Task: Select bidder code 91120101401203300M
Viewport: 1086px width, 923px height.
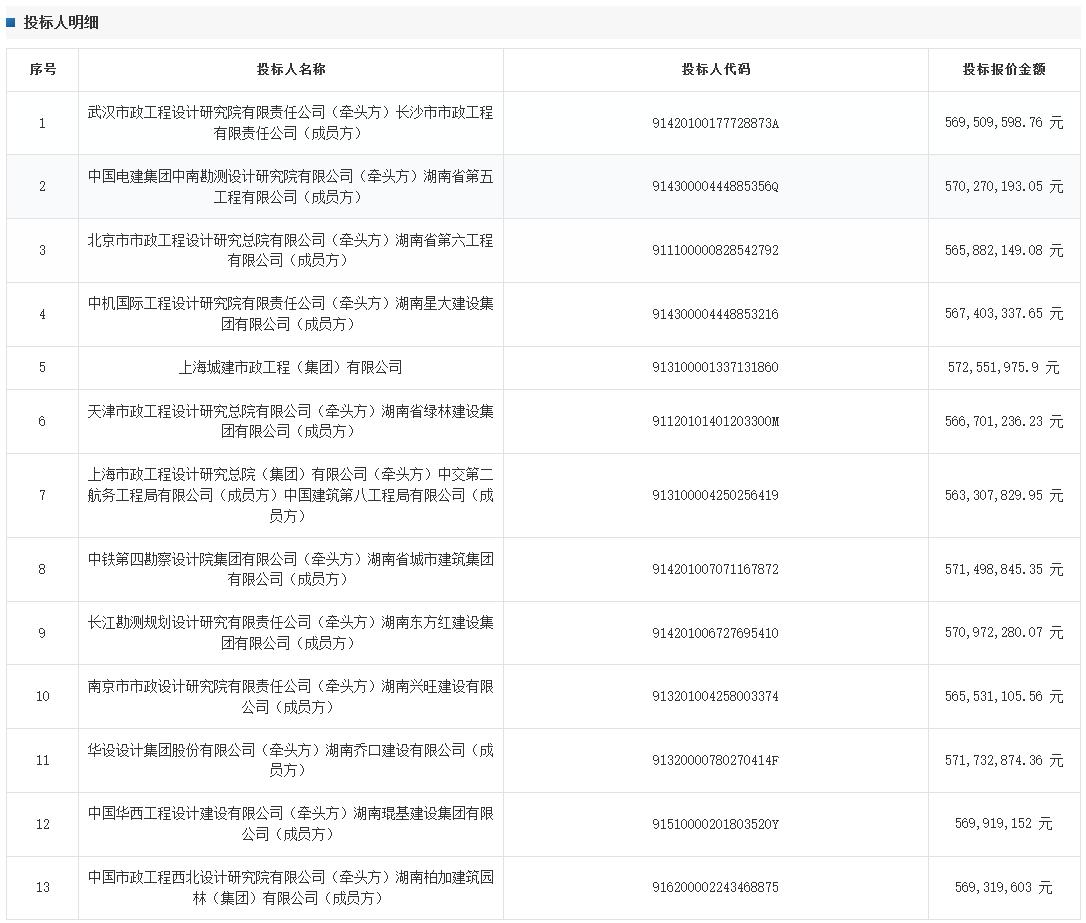Action: coord(715,421)
